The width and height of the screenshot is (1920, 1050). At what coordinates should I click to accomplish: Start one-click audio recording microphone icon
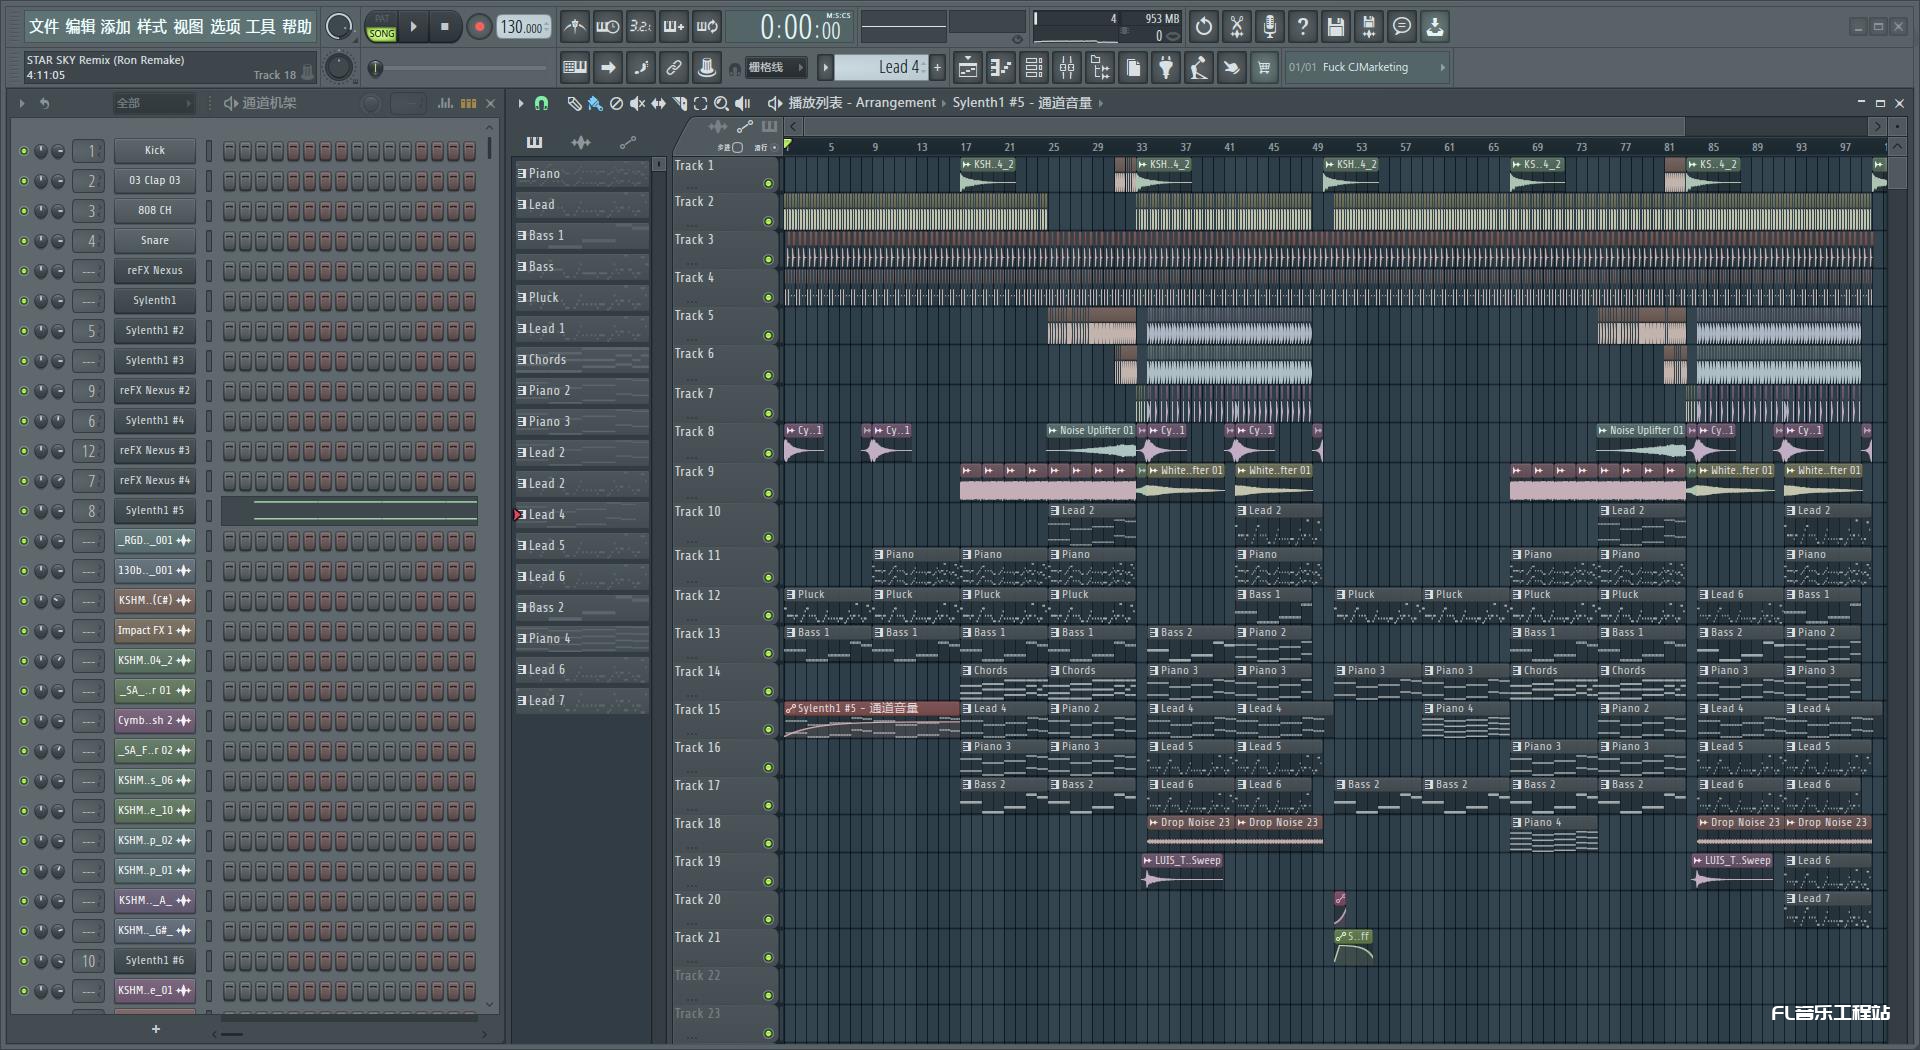pyautogui.click(x=1270, y=27)
